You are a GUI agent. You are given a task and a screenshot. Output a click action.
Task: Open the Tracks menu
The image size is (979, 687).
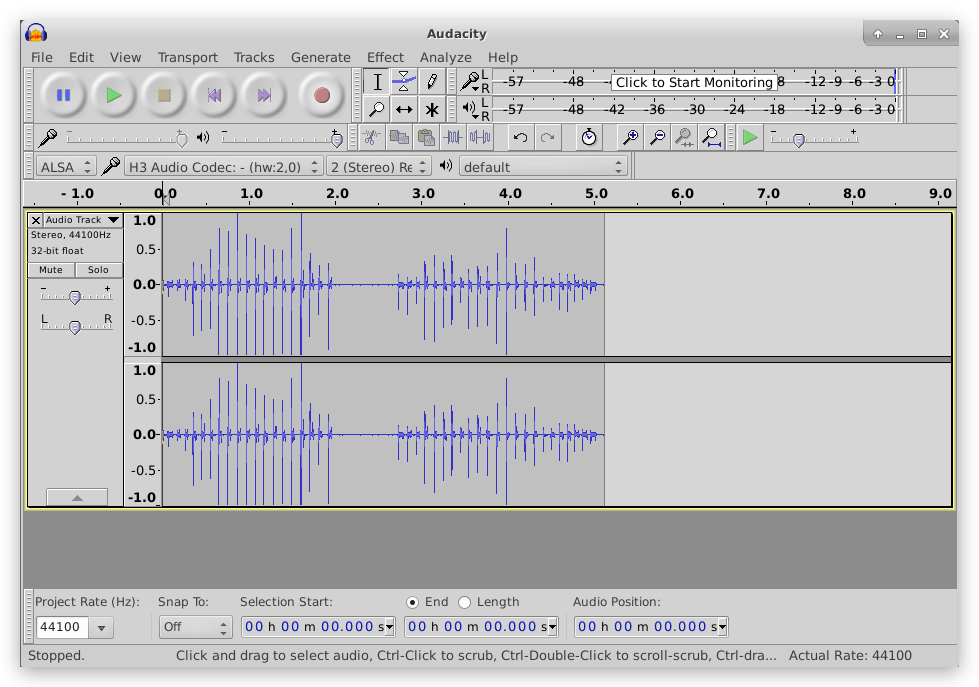(253, 57)
